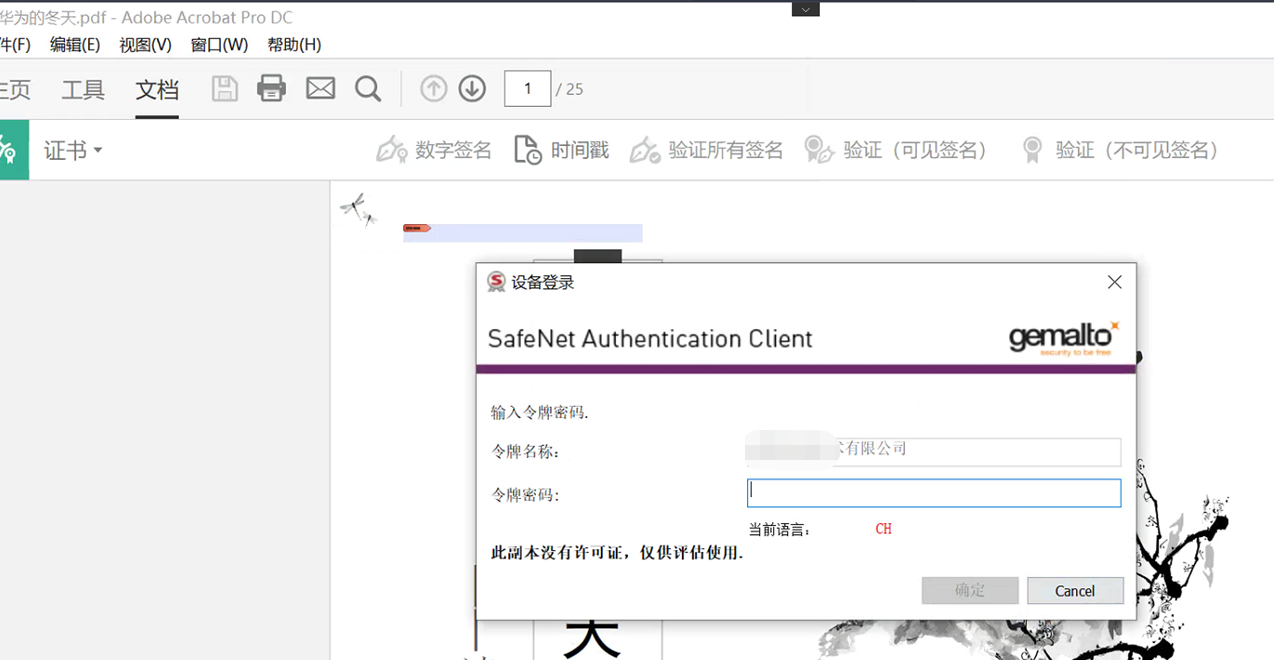The image size is (1274, 660).
Task: Open the 视图(V) menu
Action: 145,45
